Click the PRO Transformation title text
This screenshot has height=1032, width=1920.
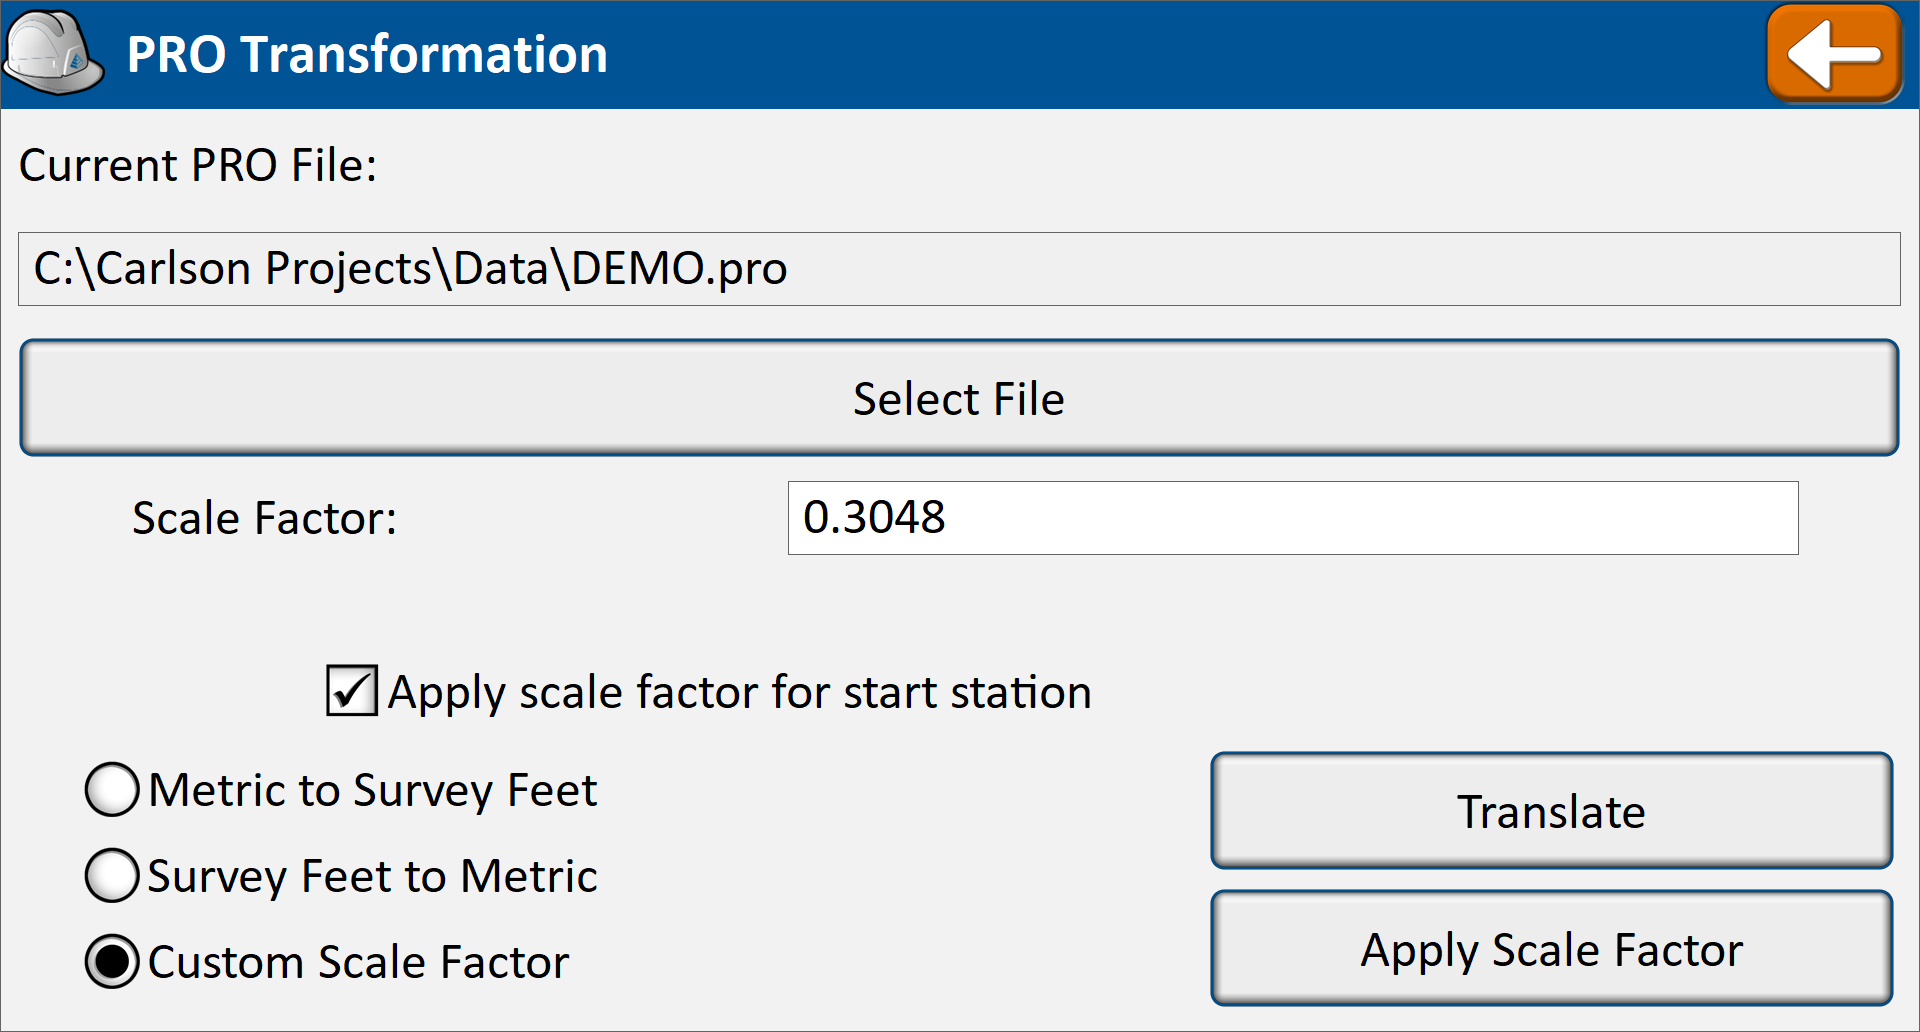pos(367,54)
